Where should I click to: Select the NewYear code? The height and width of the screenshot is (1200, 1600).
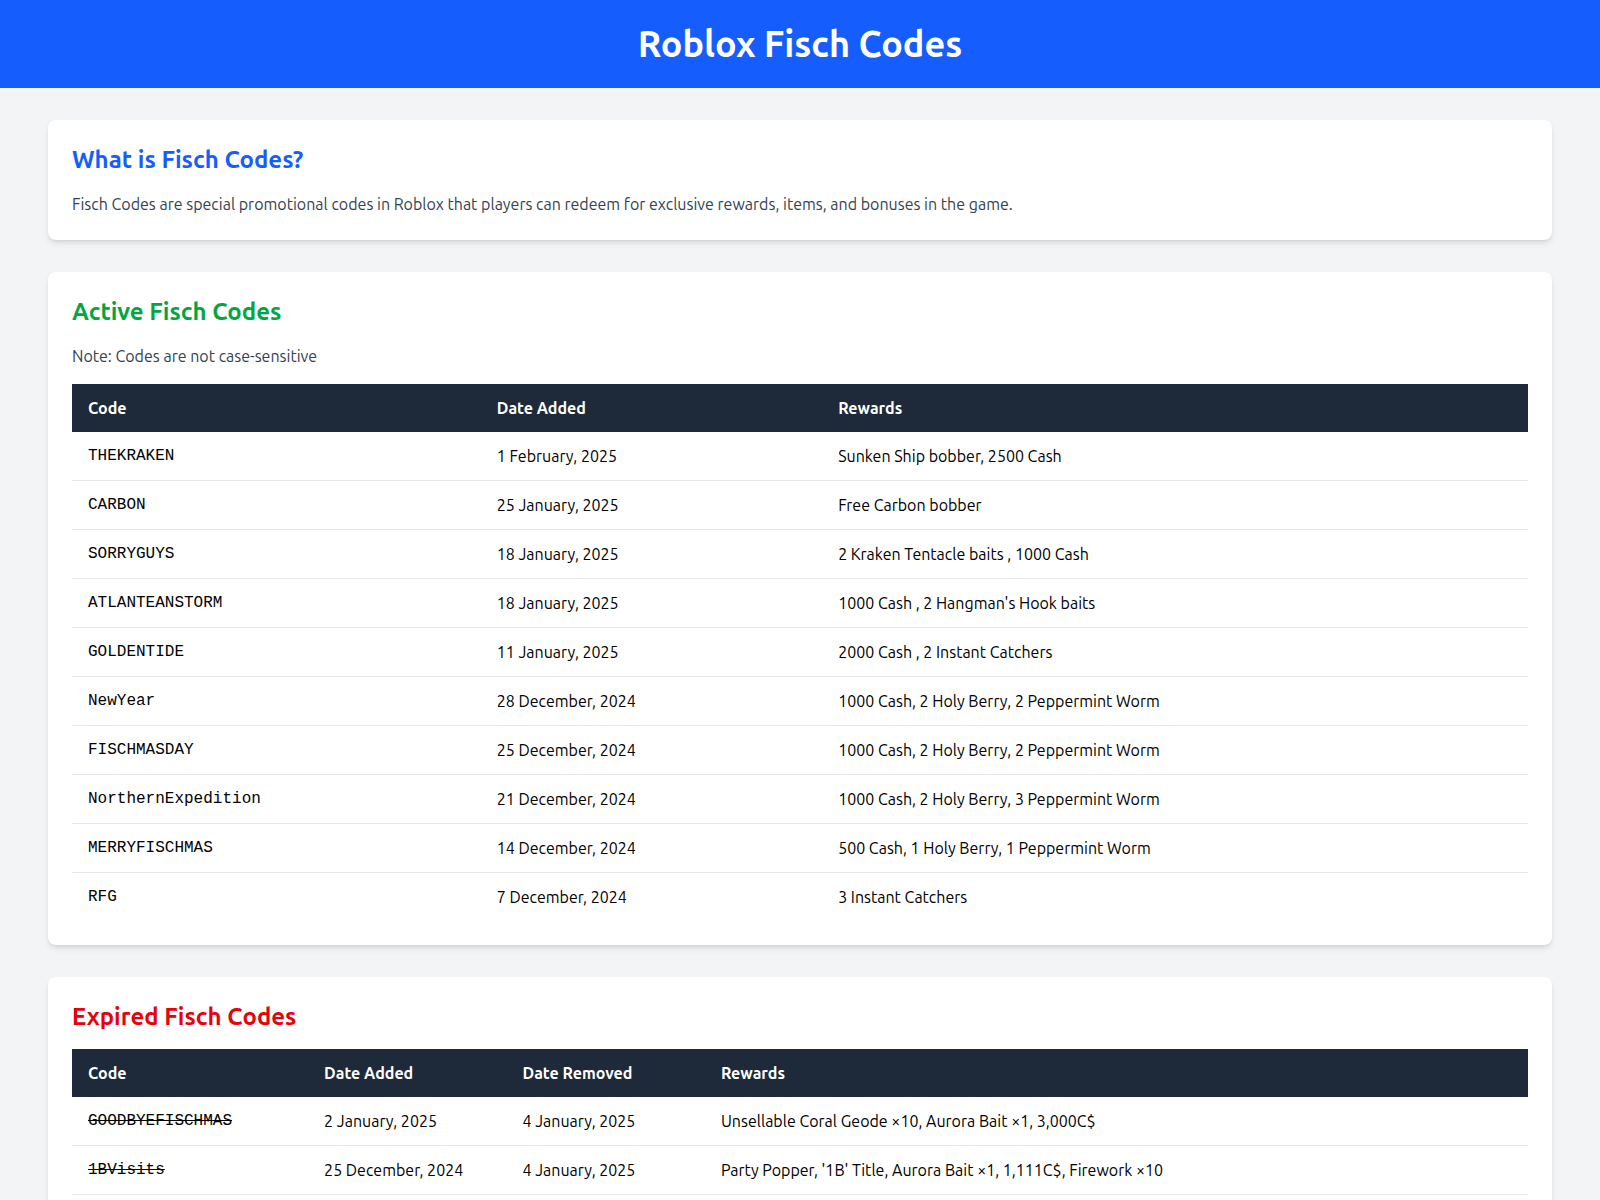(x=121, y=700)
